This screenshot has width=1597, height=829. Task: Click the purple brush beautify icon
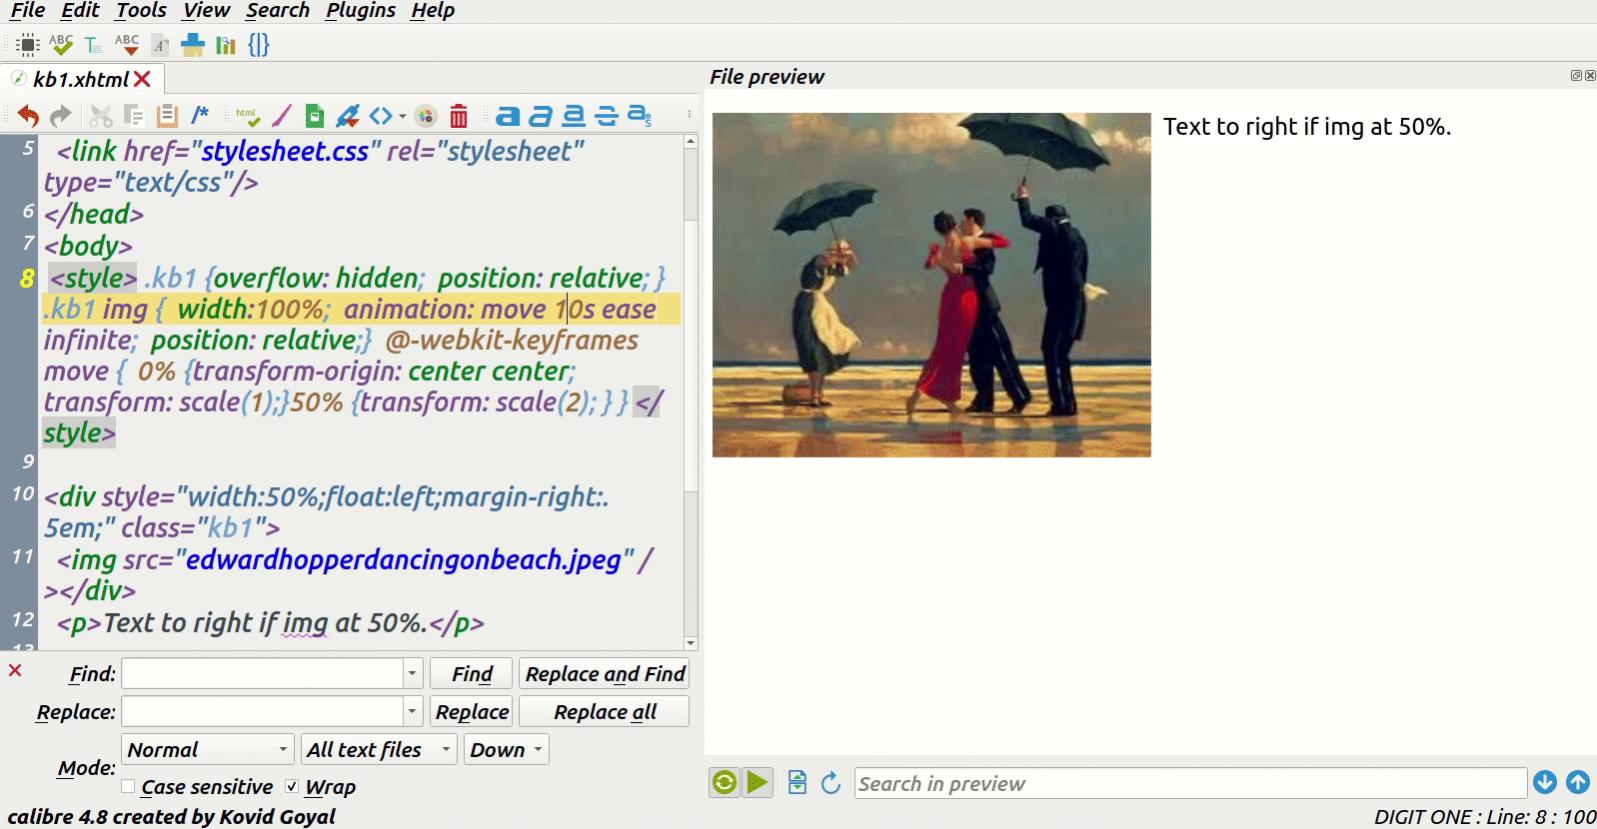[x=282, y=116]
